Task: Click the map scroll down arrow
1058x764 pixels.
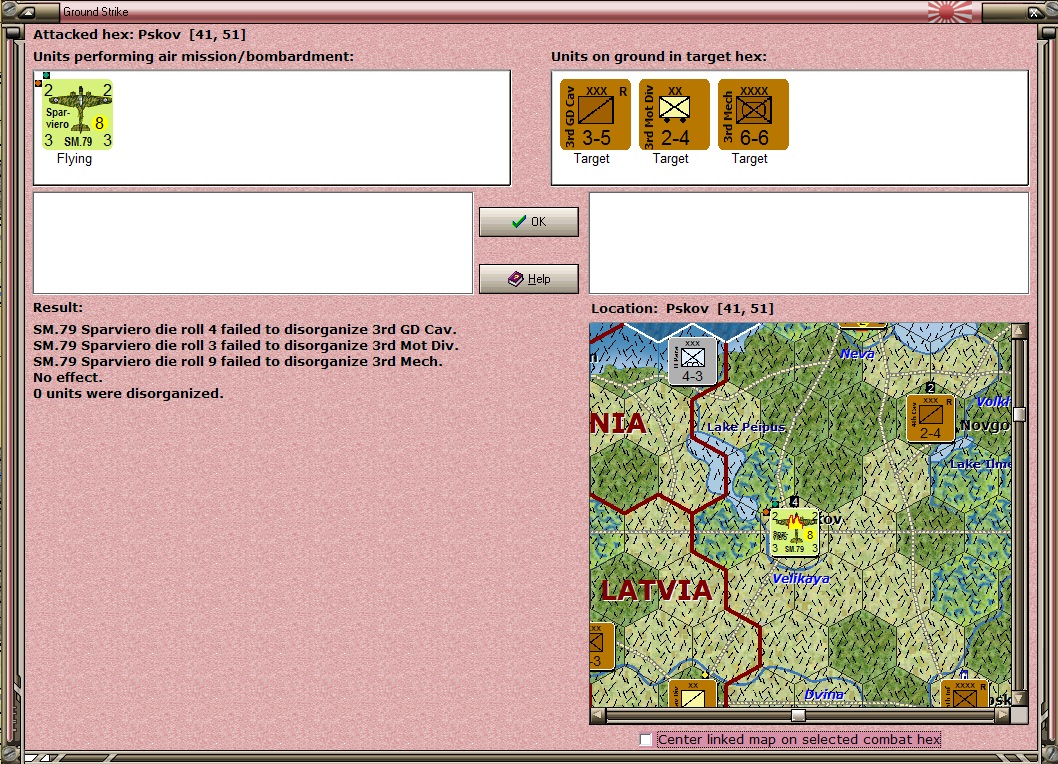Action: point(1020,699)
